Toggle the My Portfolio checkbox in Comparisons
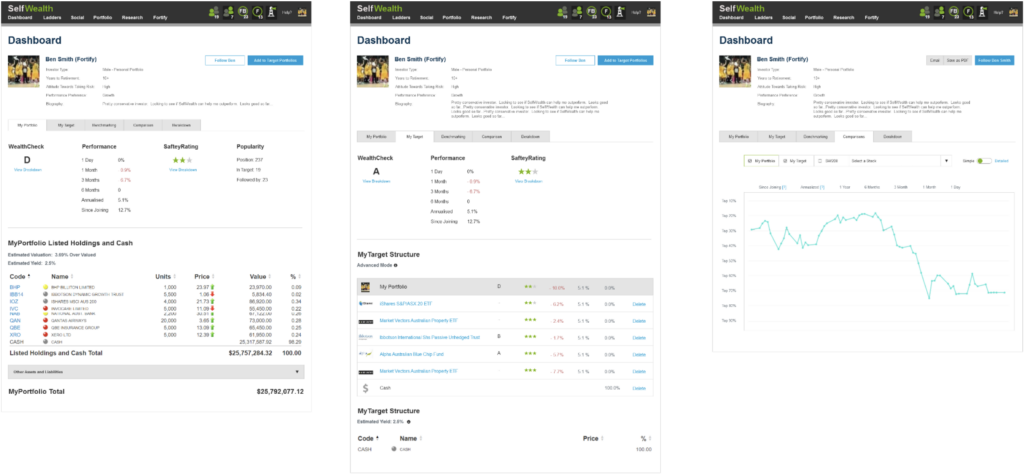Screen dimensions: 1024x474 (x=750, y=160)
